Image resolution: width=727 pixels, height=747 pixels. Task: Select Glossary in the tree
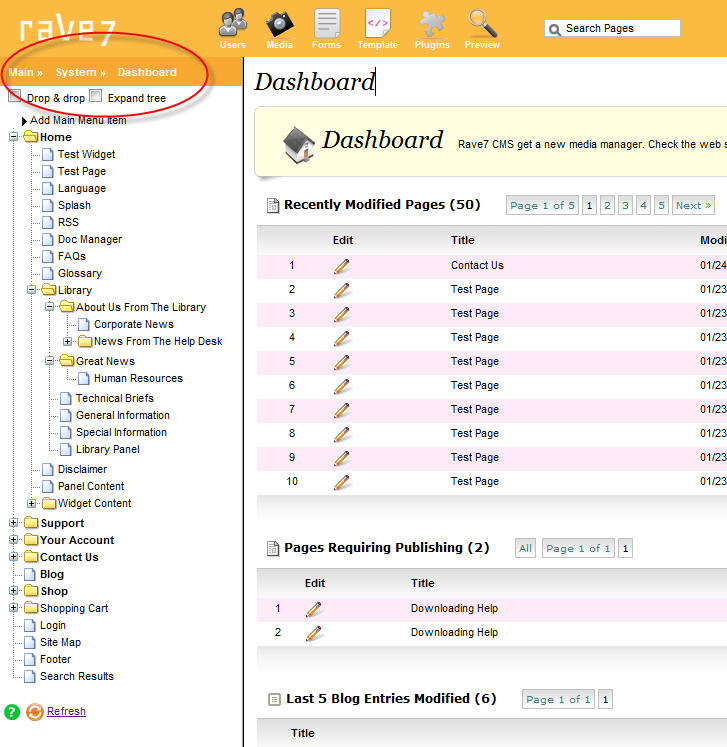80,273
